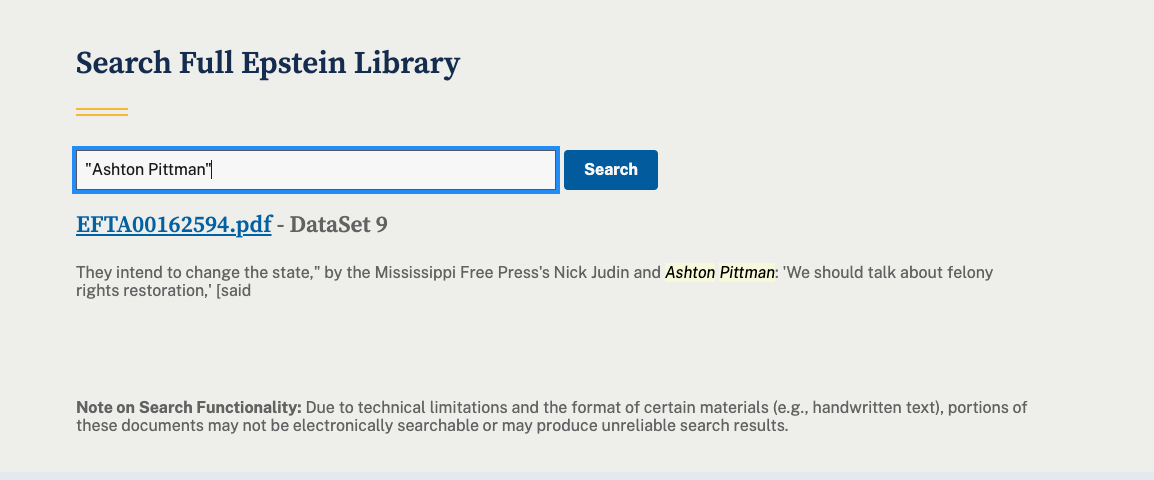This screenshot has height=480, width=1154.
Task: Click "felony" in the result snippet
Action: [x=968, y=272]
